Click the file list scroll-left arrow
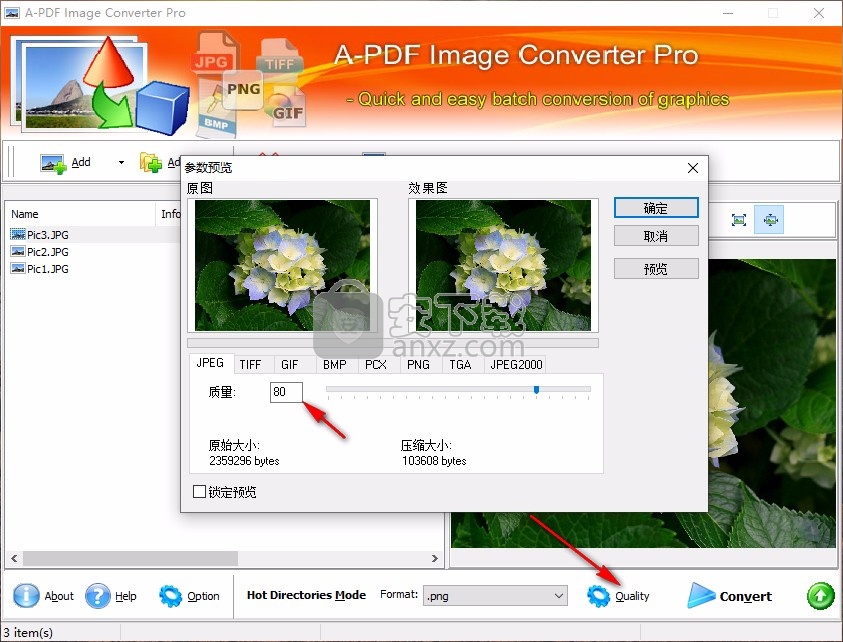Screen dimensions: 843x642 coord(14,558)
